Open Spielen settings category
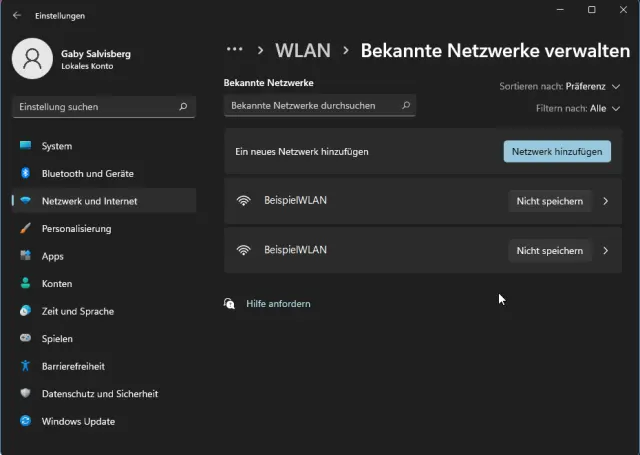640x455 pixels. [104, 339]
